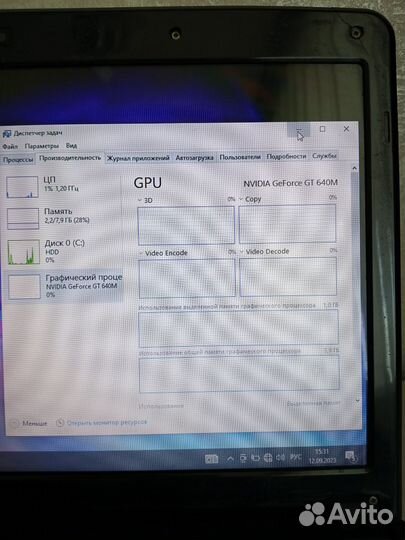This screenshot has height=540, width=405.
Task: Select the Производительность tab
Action: coord(70,158)
